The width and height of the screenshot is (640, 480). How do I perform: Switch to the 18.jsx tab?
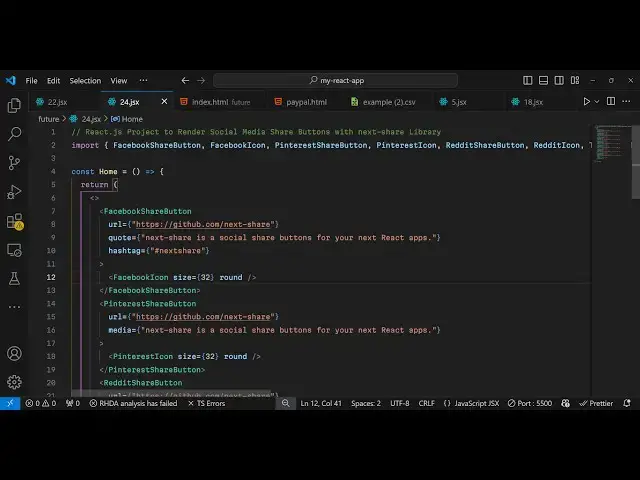coord(533,102)
